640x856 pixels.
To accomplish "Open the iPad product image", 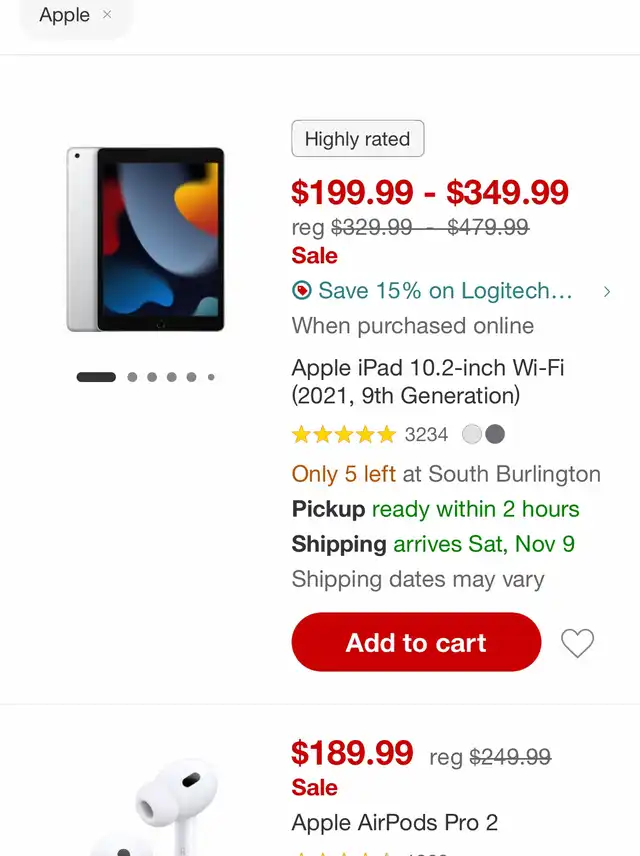I will (x=145, y=239).
